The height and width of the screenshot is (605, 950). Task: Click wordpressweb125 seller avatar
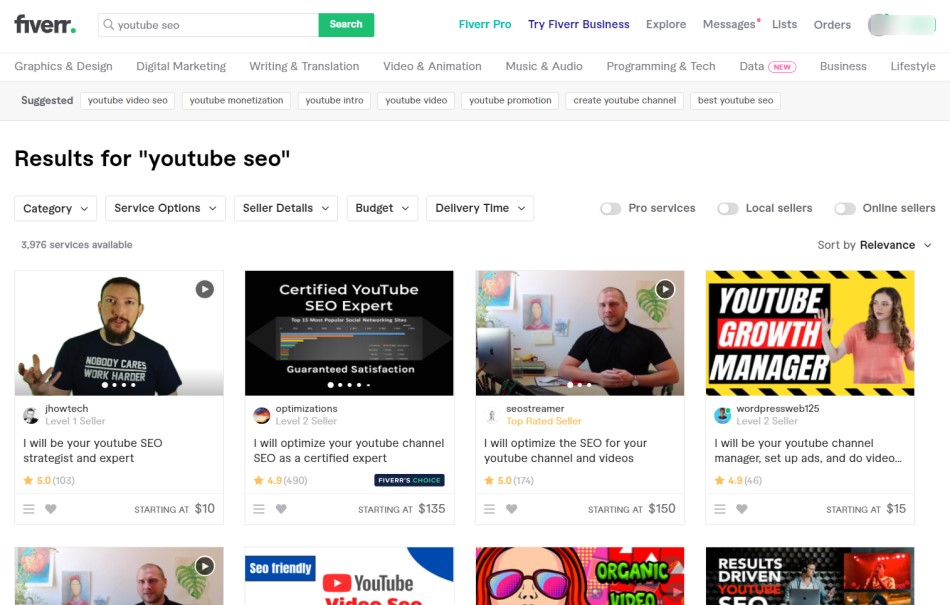tap(722, 415)
